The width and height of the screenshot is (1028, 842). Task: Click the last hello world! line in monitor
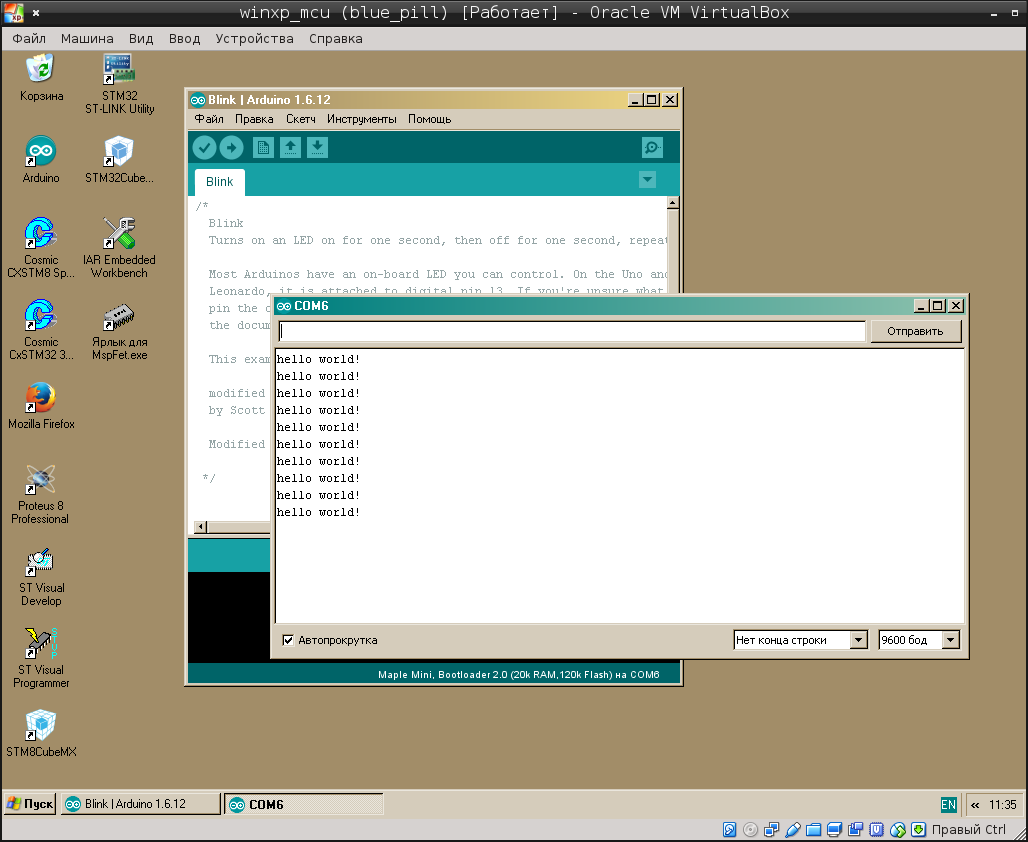tap(318, 512)
